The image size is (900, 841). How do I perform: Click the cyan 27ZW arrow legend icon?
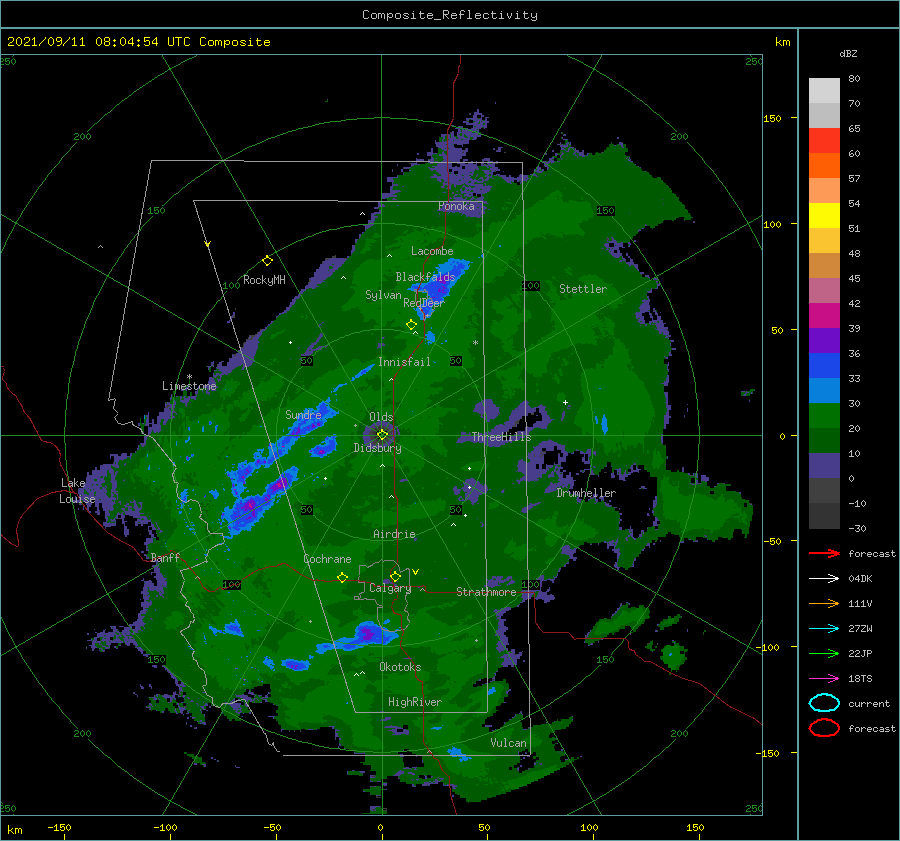[x=824, y=629]
